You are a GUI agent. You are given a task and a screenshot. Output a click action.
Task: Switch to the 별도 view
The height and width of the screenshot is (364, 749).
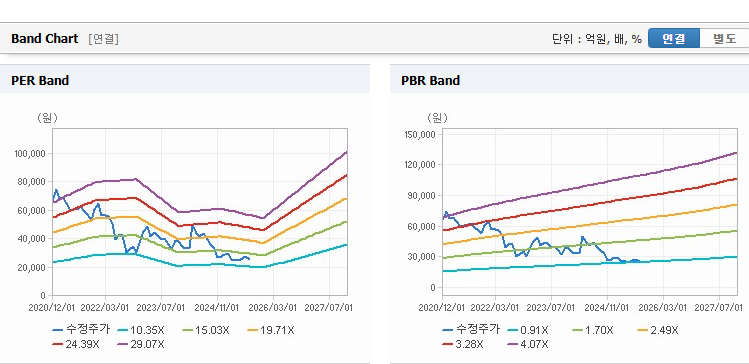point(724,39)
